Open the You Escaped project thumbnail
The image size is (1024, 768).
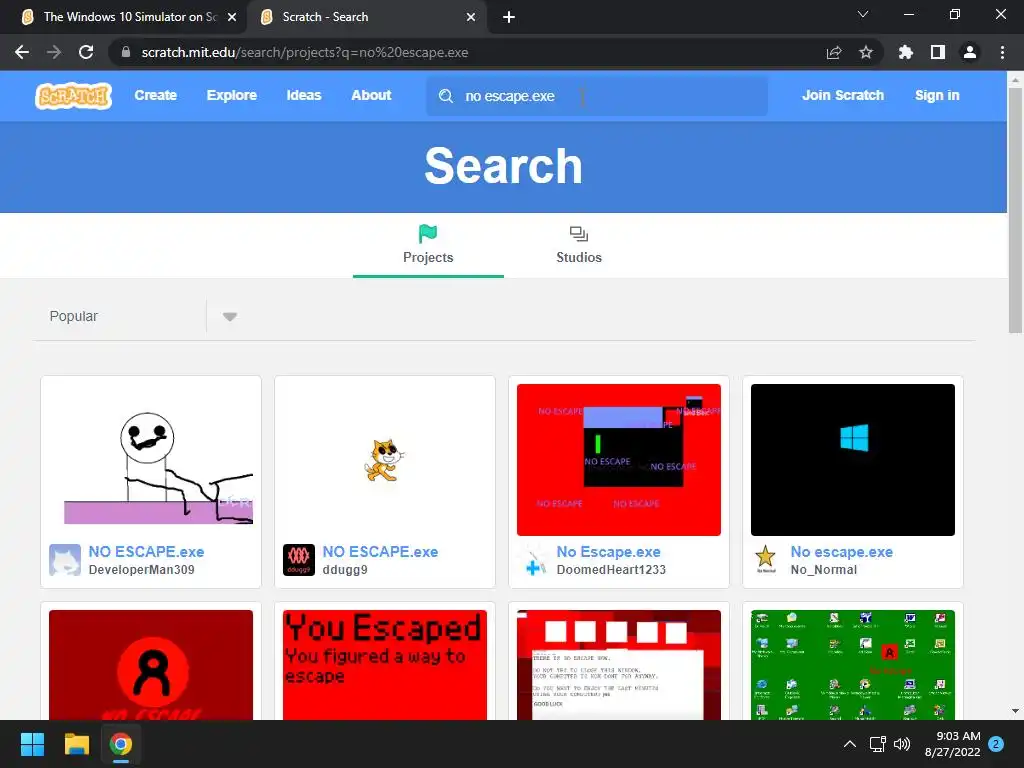pos(385,665)
